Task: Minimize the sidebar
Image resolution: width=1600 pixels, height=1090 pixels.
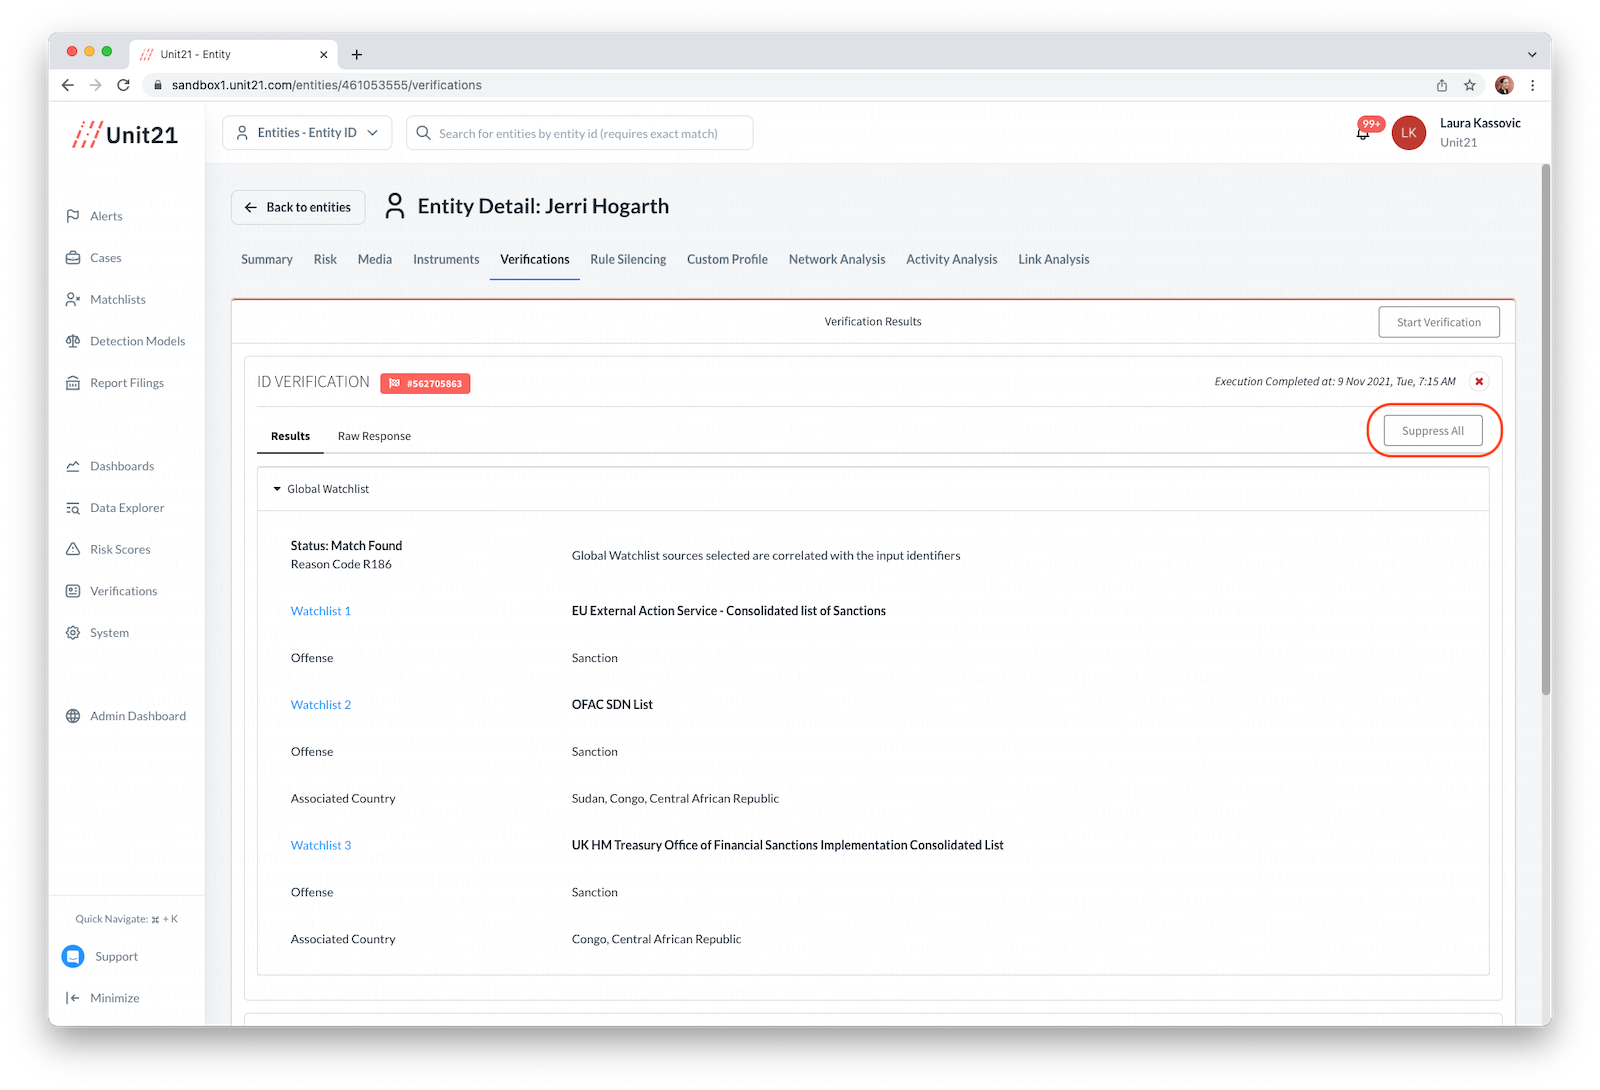Action: coord(102,998)
